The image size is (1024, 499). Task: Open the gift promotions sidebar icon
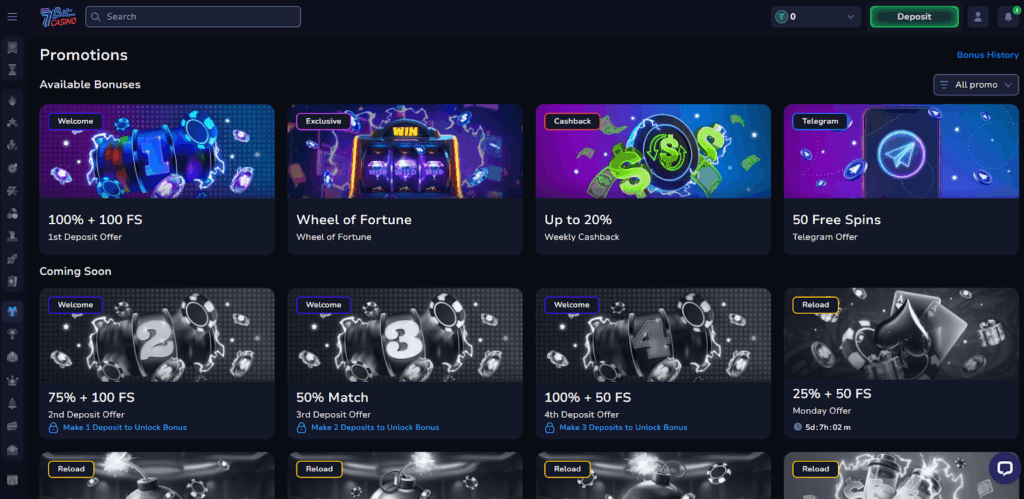click(x=12, y=312)
